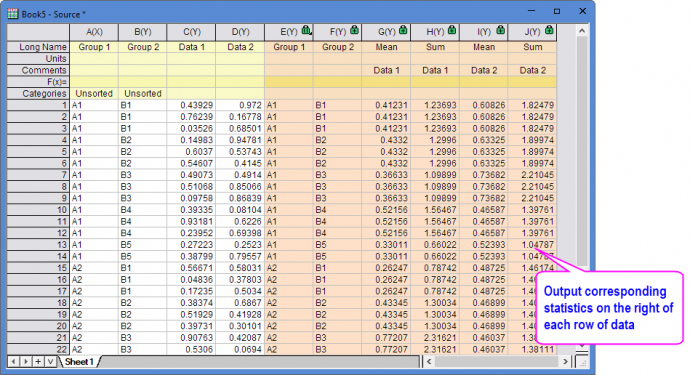Click Data 2 comment in column I

484,70
